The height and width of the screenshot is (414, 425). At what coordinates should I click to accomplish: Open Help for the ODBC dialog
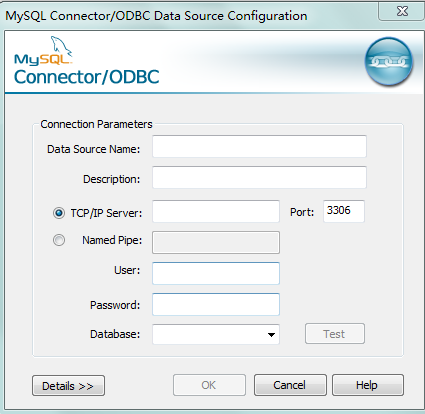368,385
